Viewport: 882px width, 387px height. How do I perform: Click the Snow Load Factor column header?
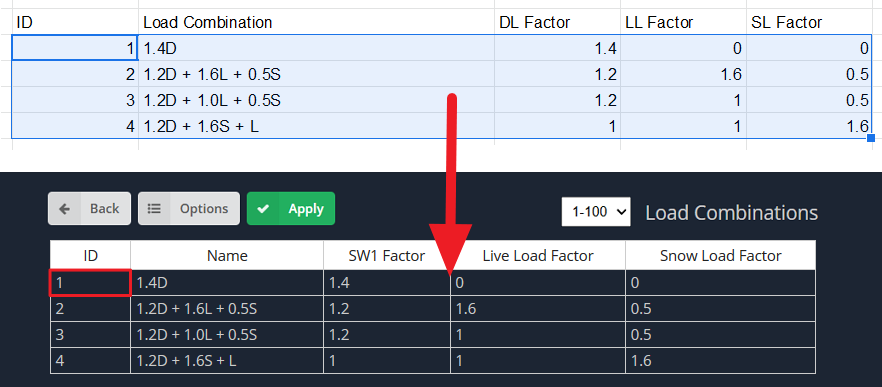point(721,255)
